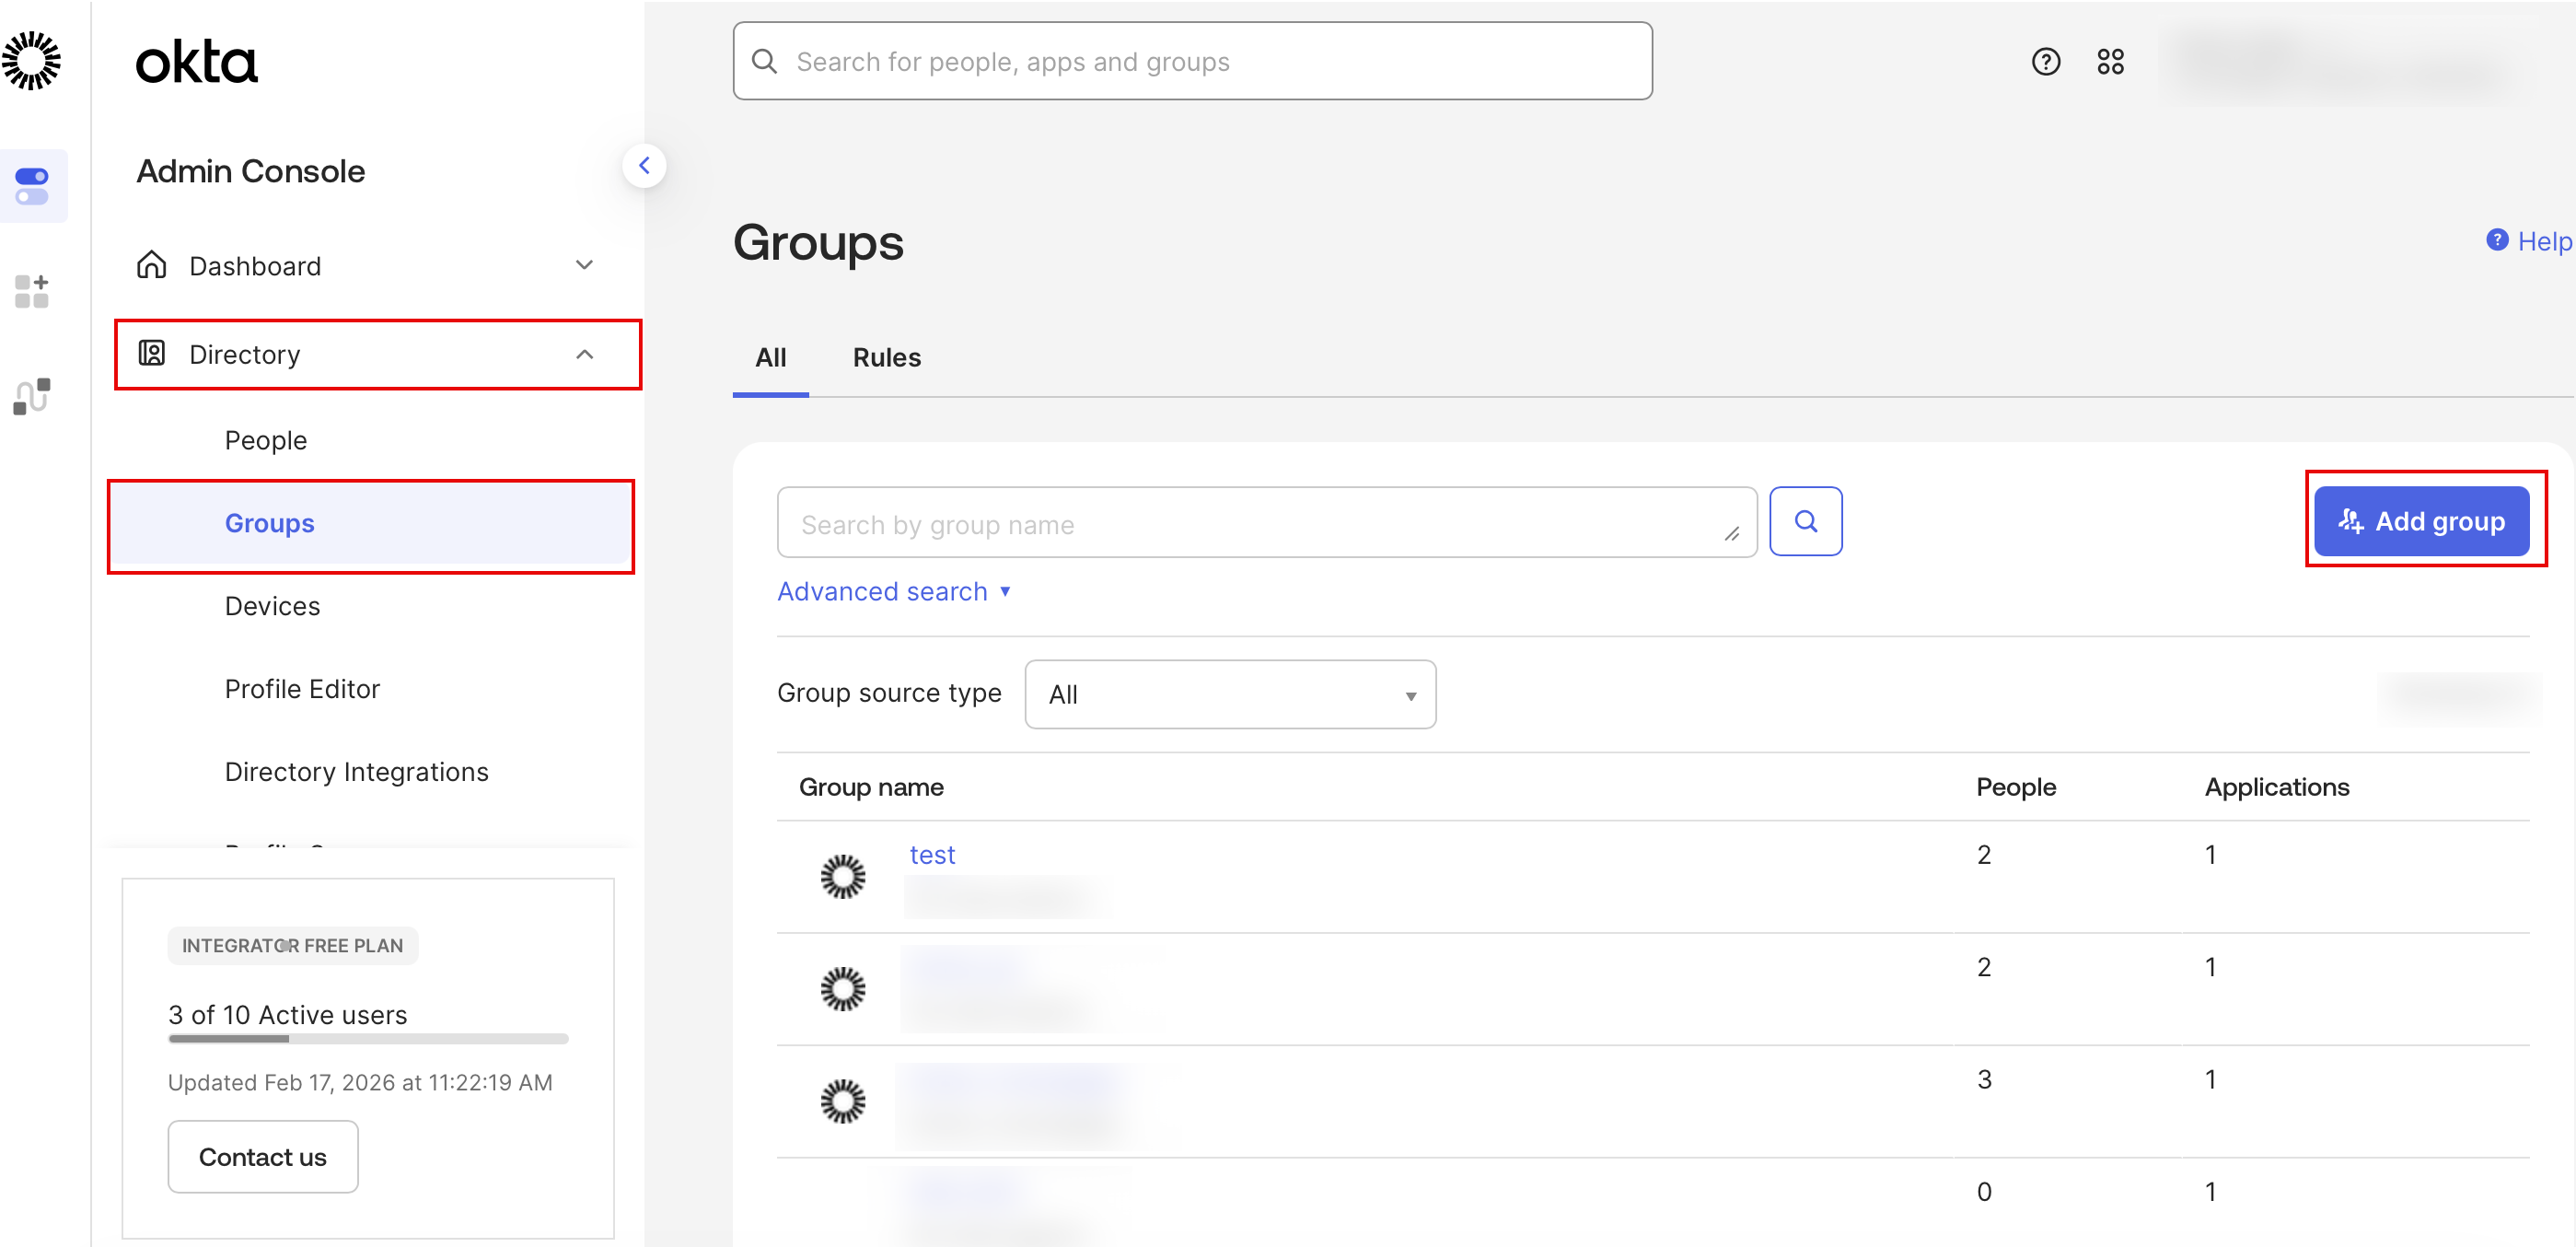This screenshot has width=2576, height=1247.
Task: Click the test group's sunburst icon
Action: click(842, 876)
